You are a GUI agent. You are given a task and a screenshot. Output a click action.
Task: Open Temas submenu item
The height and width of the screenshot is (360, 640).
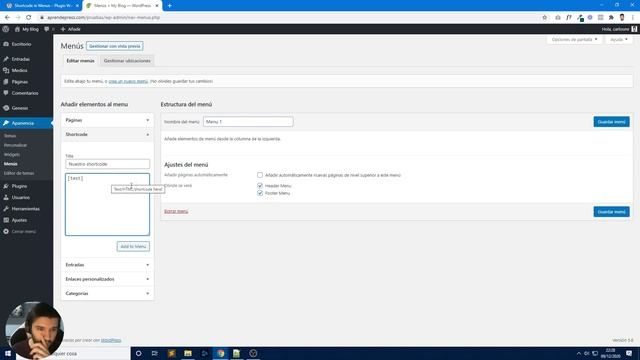click(x=10, y=136)
